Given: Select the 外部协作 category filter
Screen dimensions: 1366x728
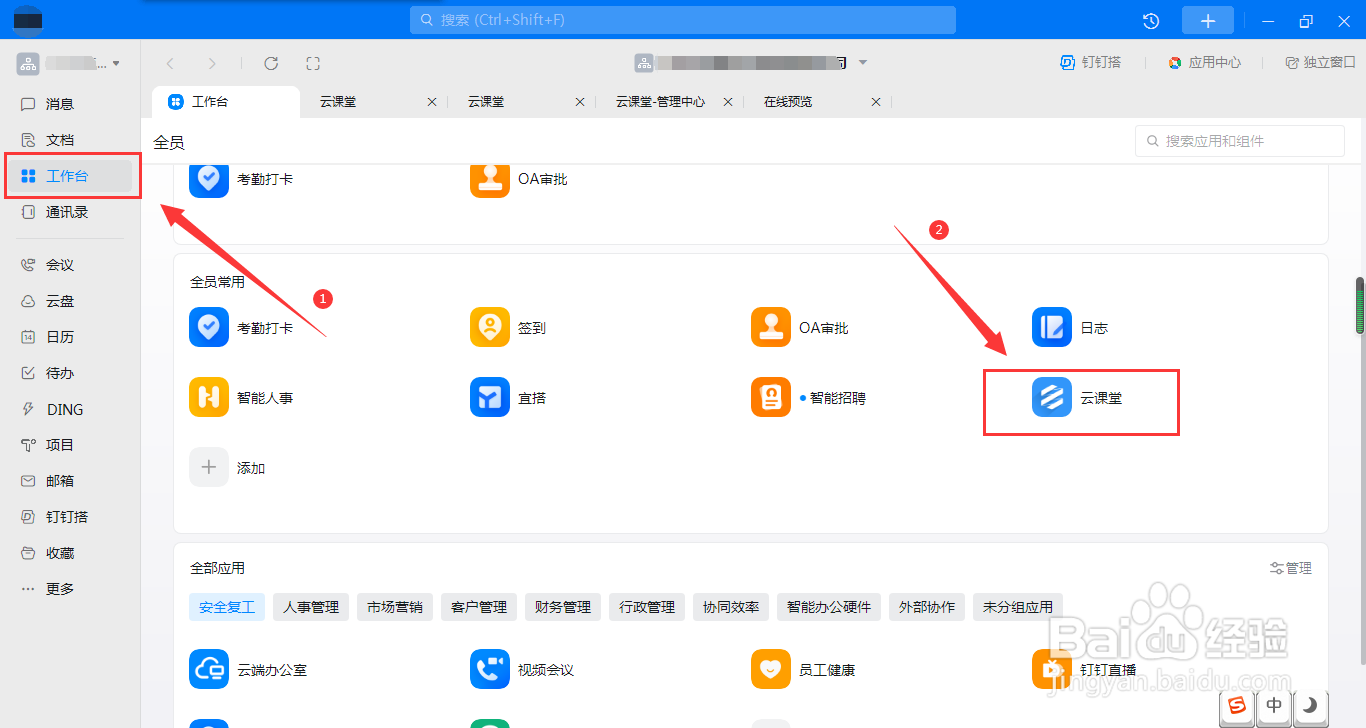Looking at the screenshot, I should (927, 607).
